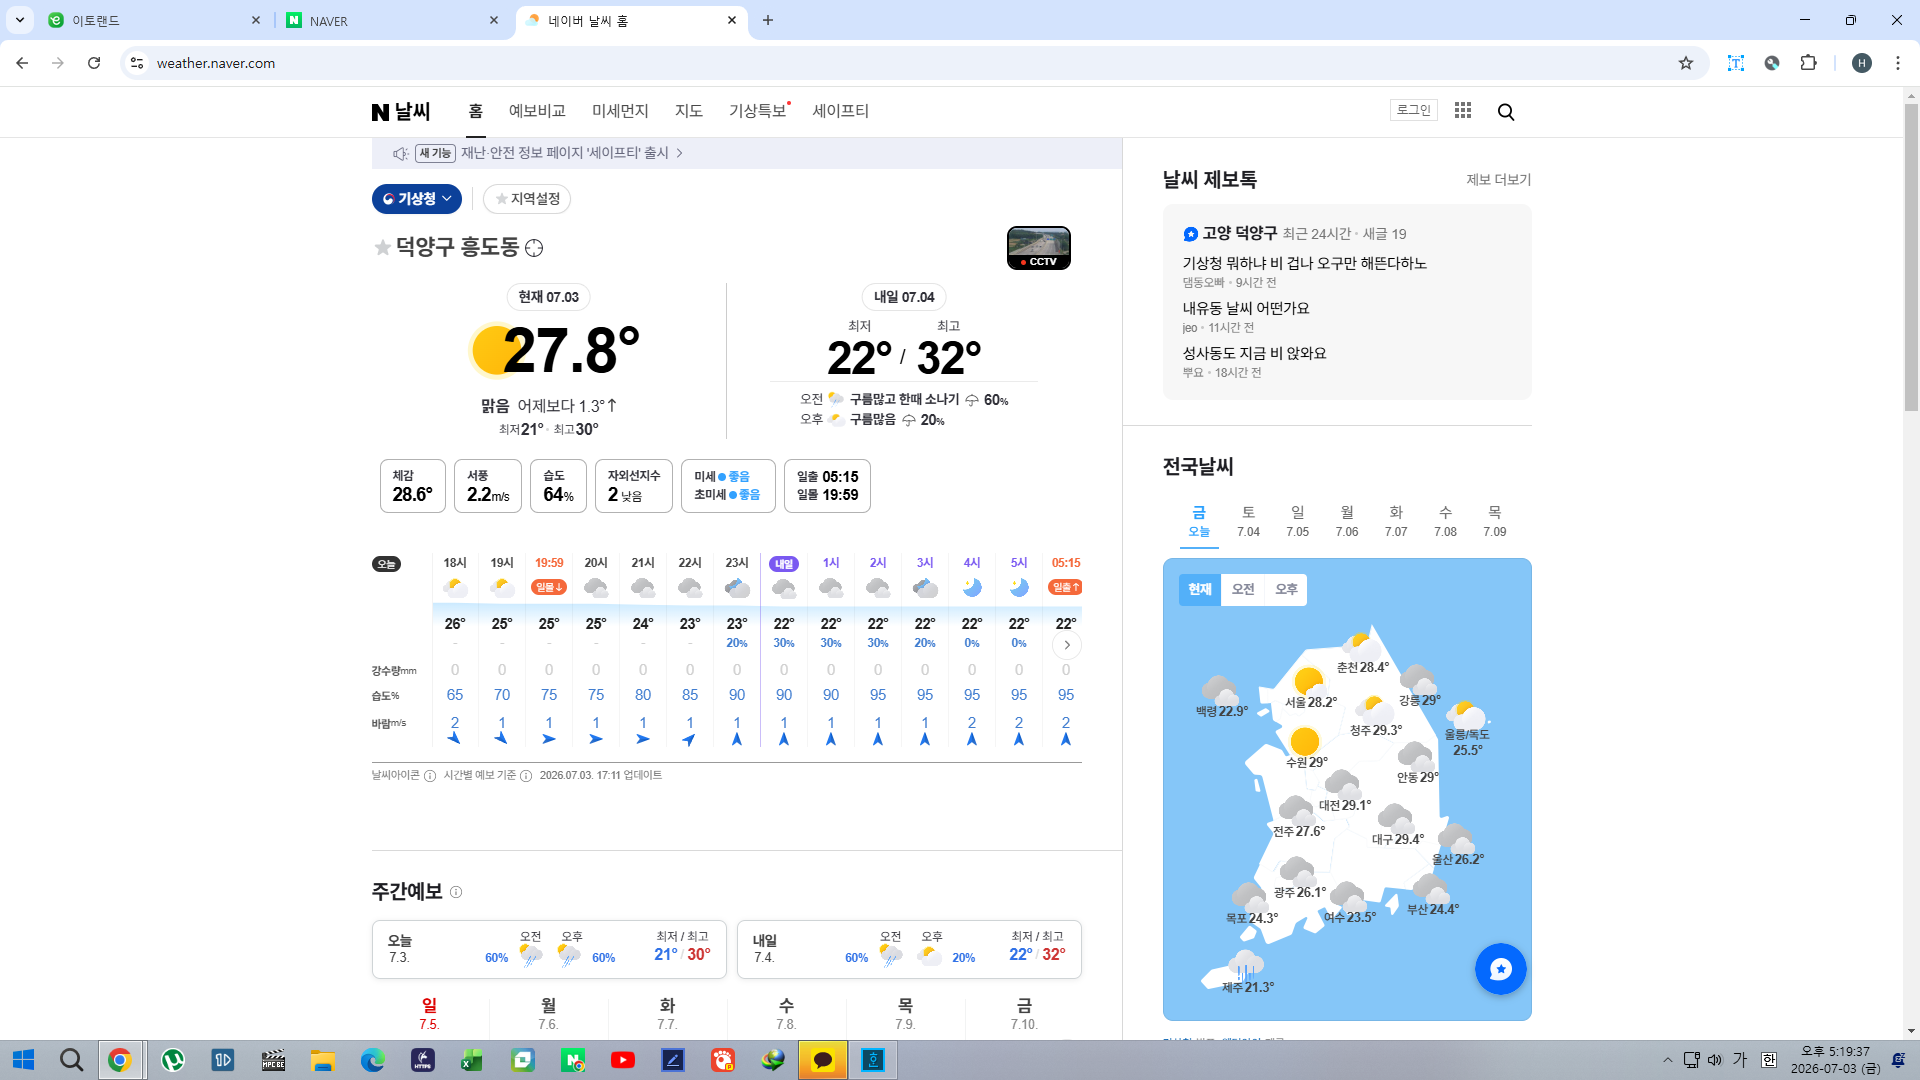This screenshot has width=1920, height=1080.
Task: Expand the 기상청 provider dropdown
Action: (x=417, y=199)
